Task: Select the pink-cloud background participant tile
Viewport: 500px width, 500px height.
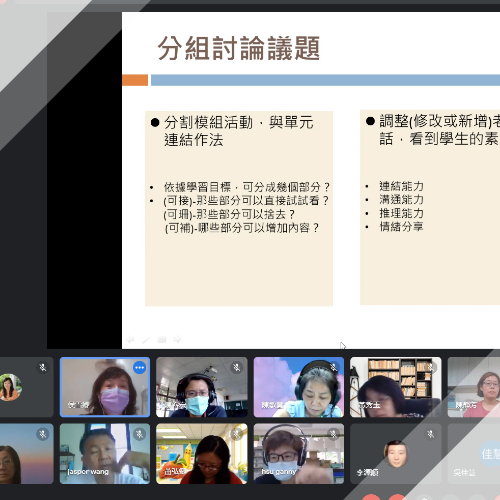Action: (299, 387)
